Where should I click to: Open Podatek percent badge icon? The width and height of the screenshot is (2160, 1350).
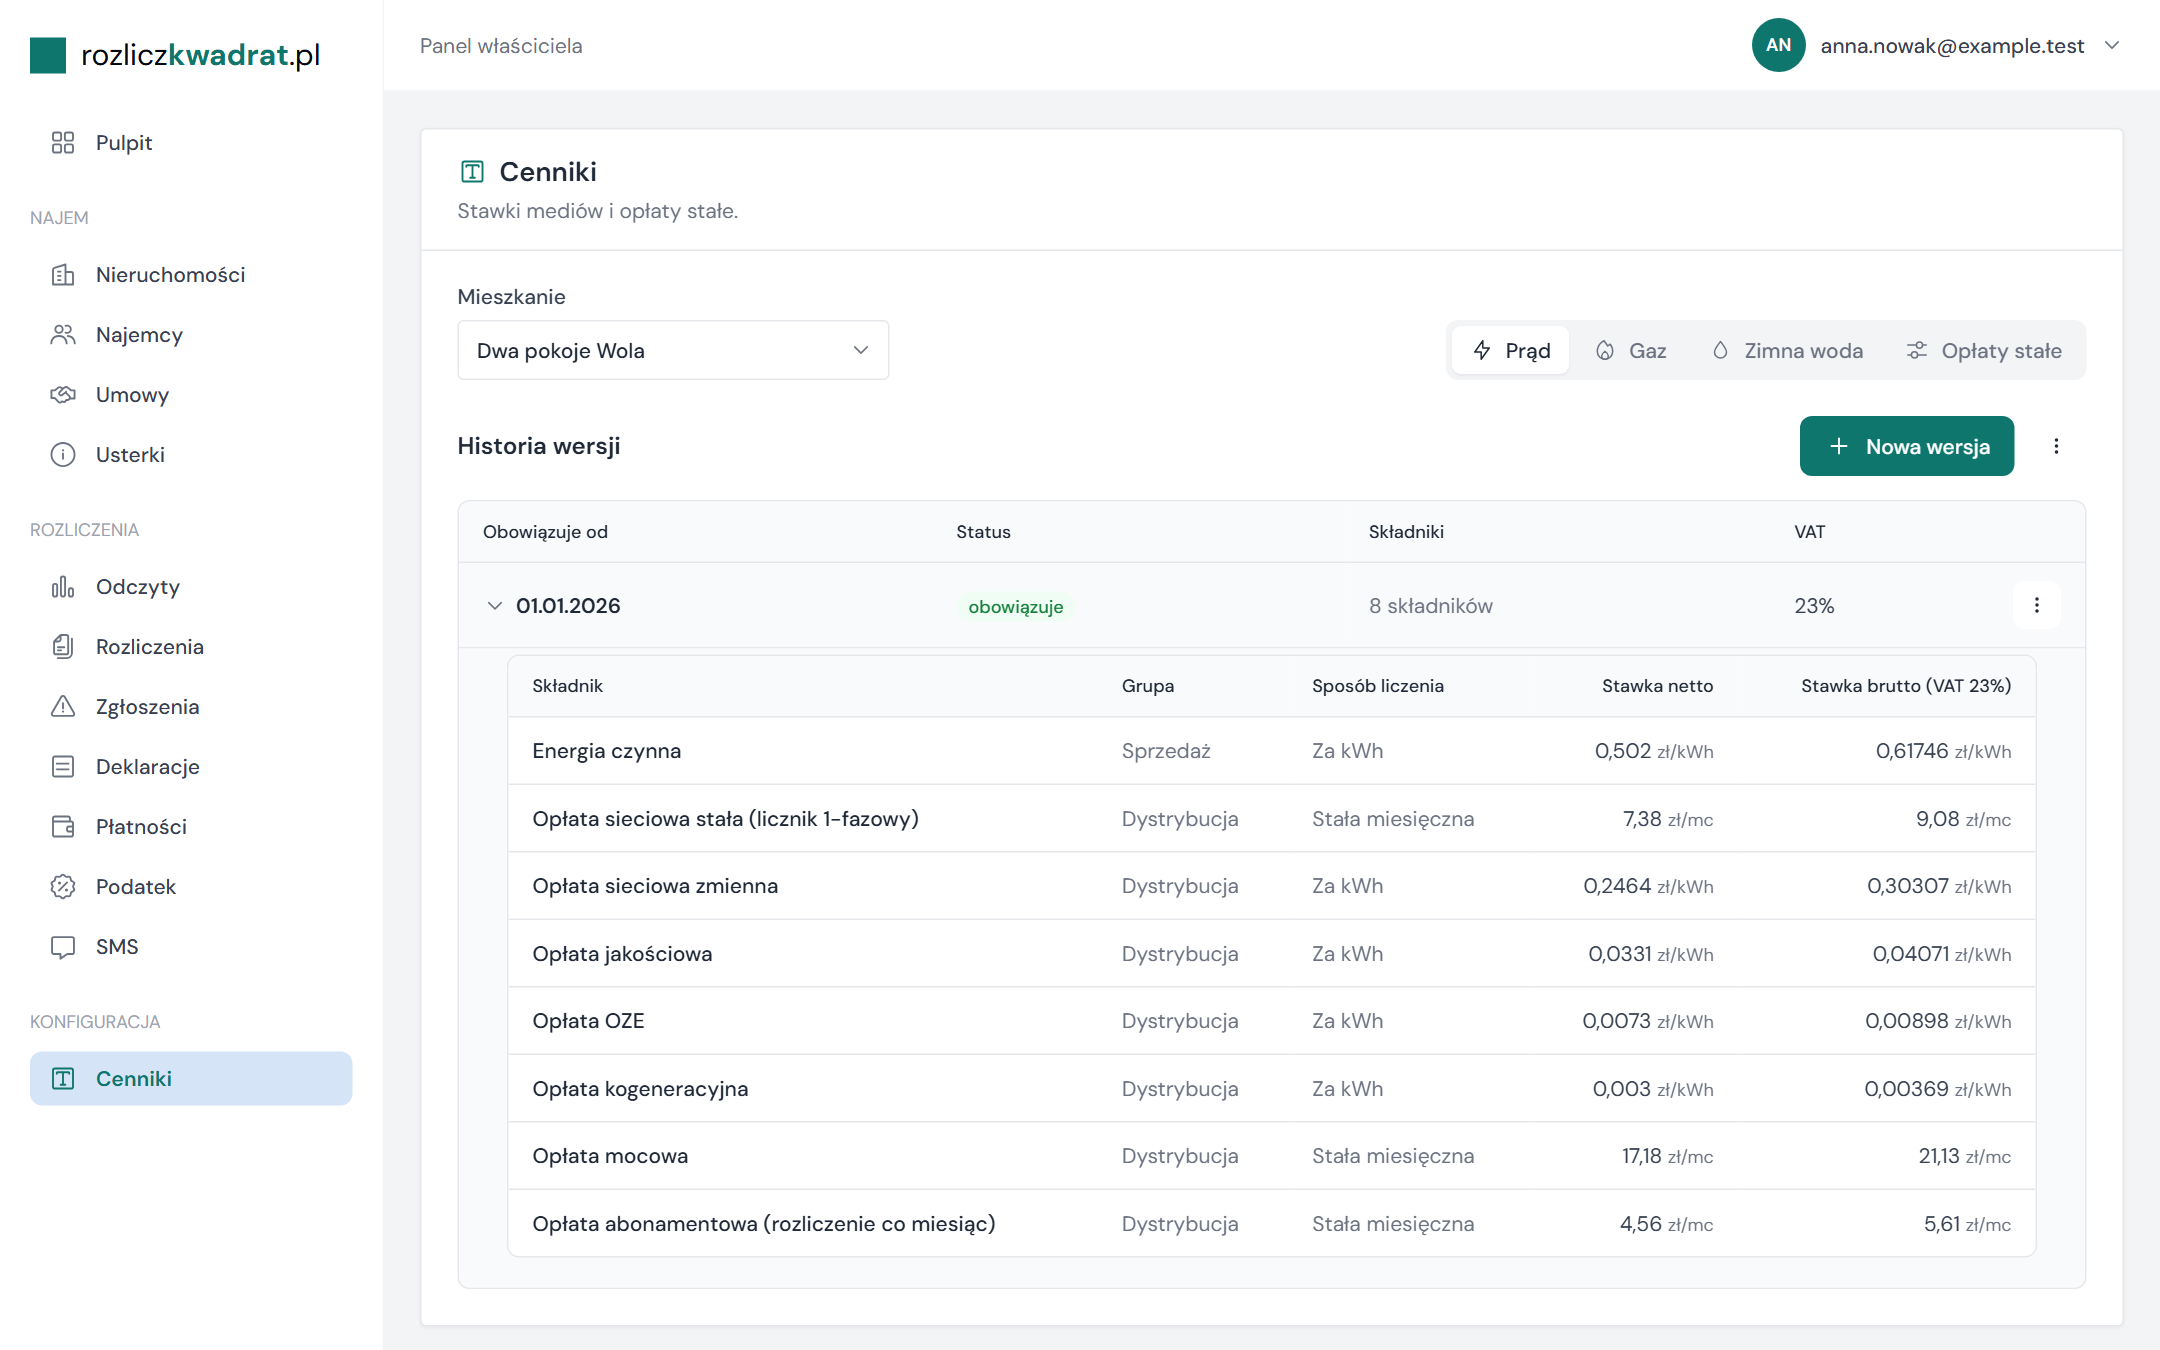pyautogui.click(x=63, y=887)
